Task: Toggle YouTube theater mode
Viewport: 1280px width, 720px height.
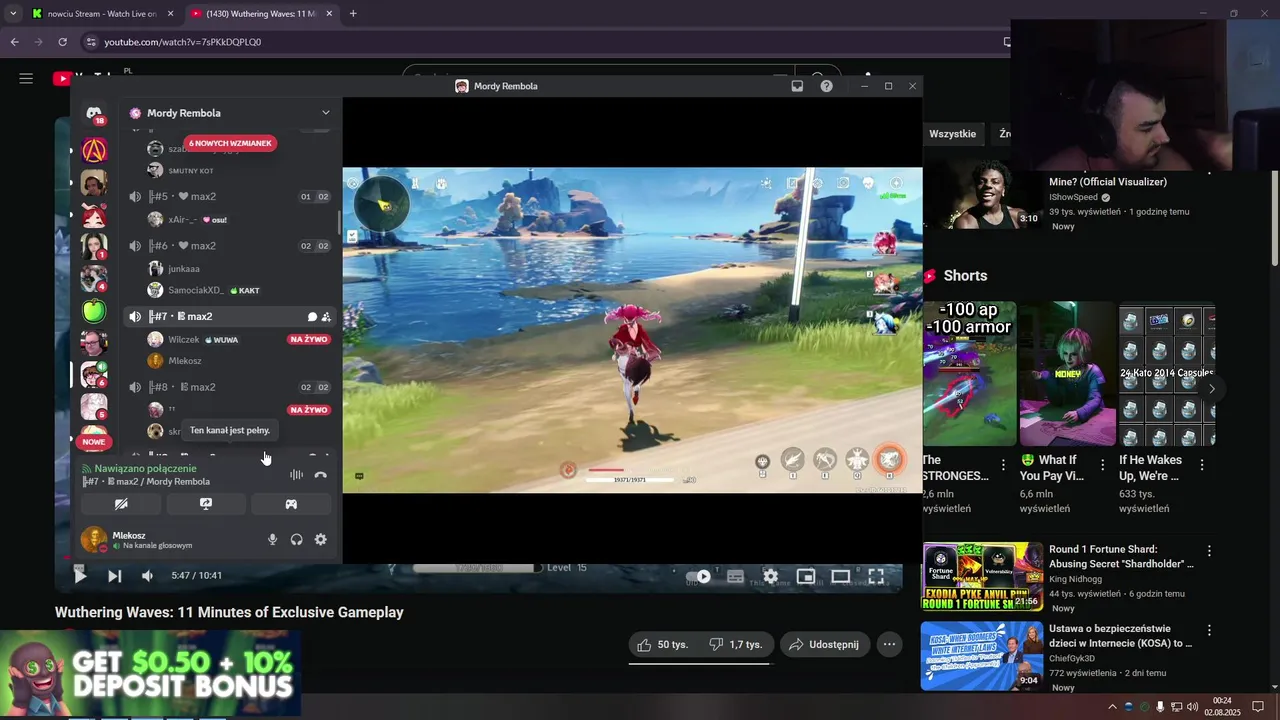Action: [x=840, y=576]
